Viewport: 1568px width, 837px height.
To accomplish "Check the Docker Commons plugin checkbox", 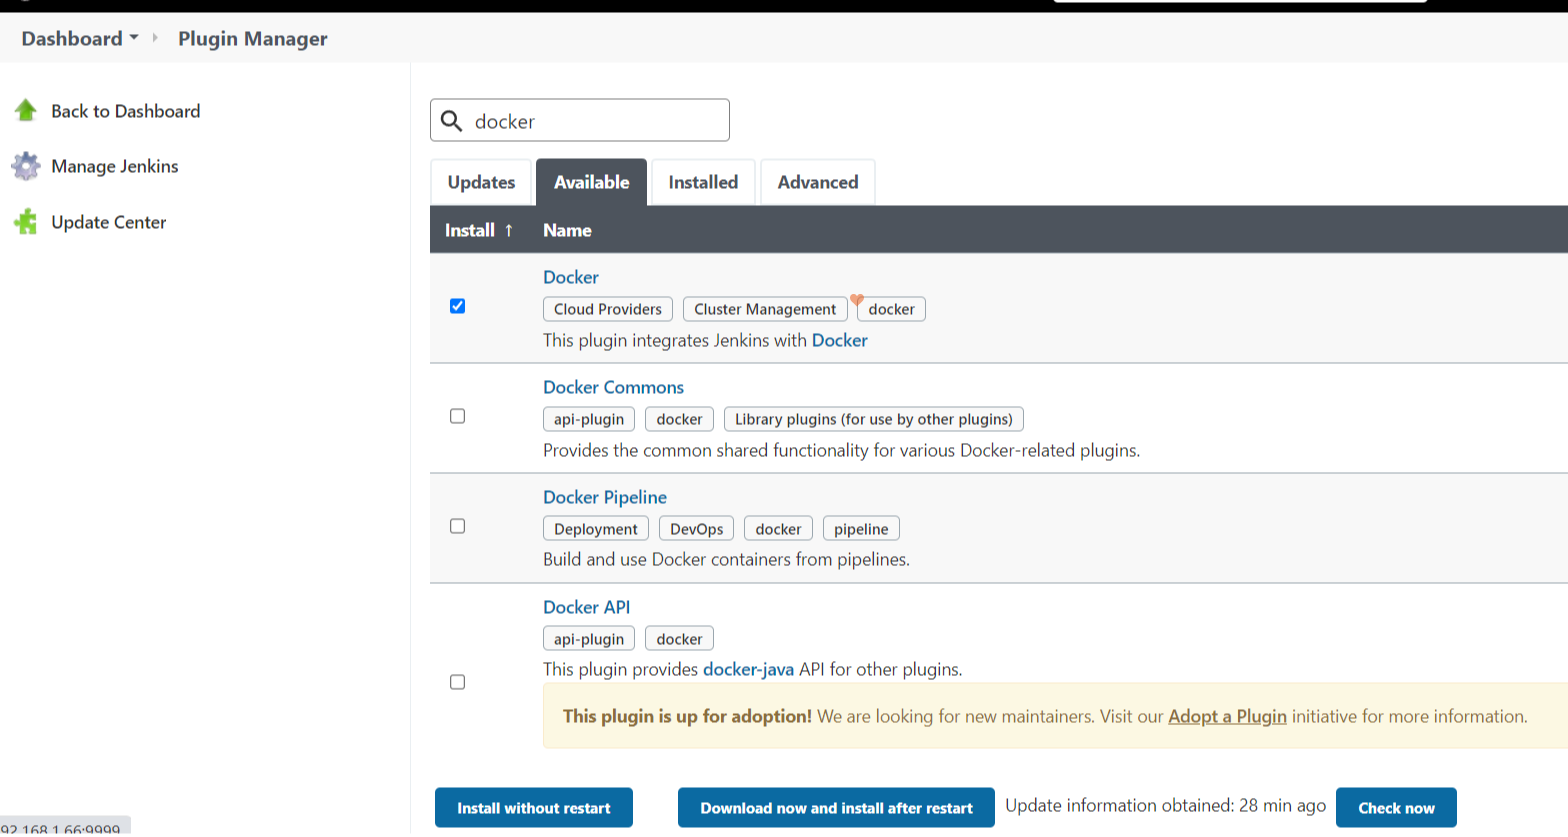I will click(458, 416).
